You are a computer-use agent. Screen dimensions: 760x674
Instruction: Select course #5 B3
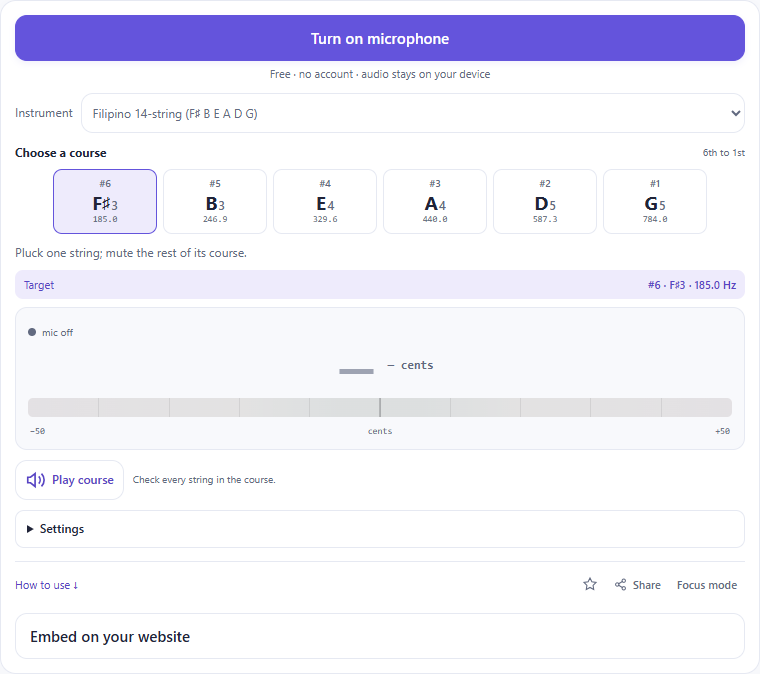click(215, 202)
